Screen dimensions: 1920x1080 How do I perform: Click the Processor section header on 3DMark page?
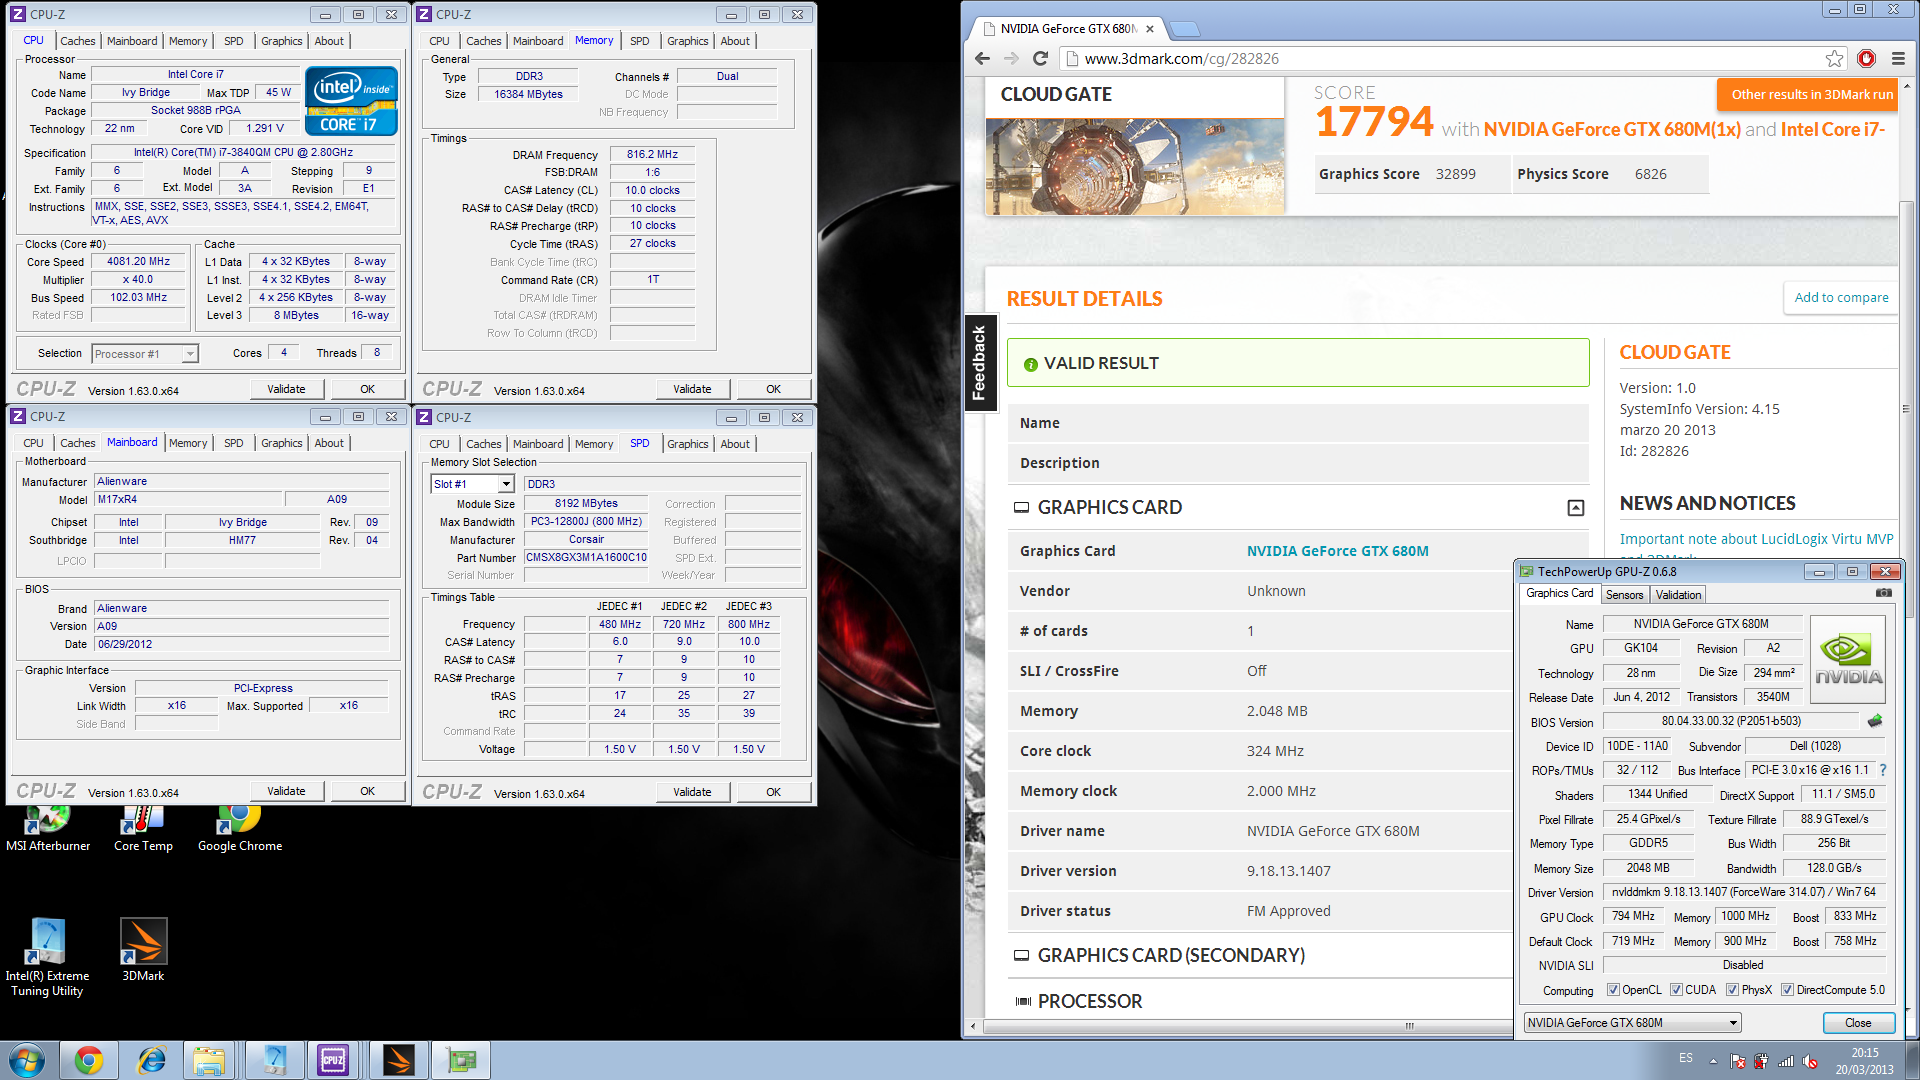pyautogui.click(x=1090, y=1001)
